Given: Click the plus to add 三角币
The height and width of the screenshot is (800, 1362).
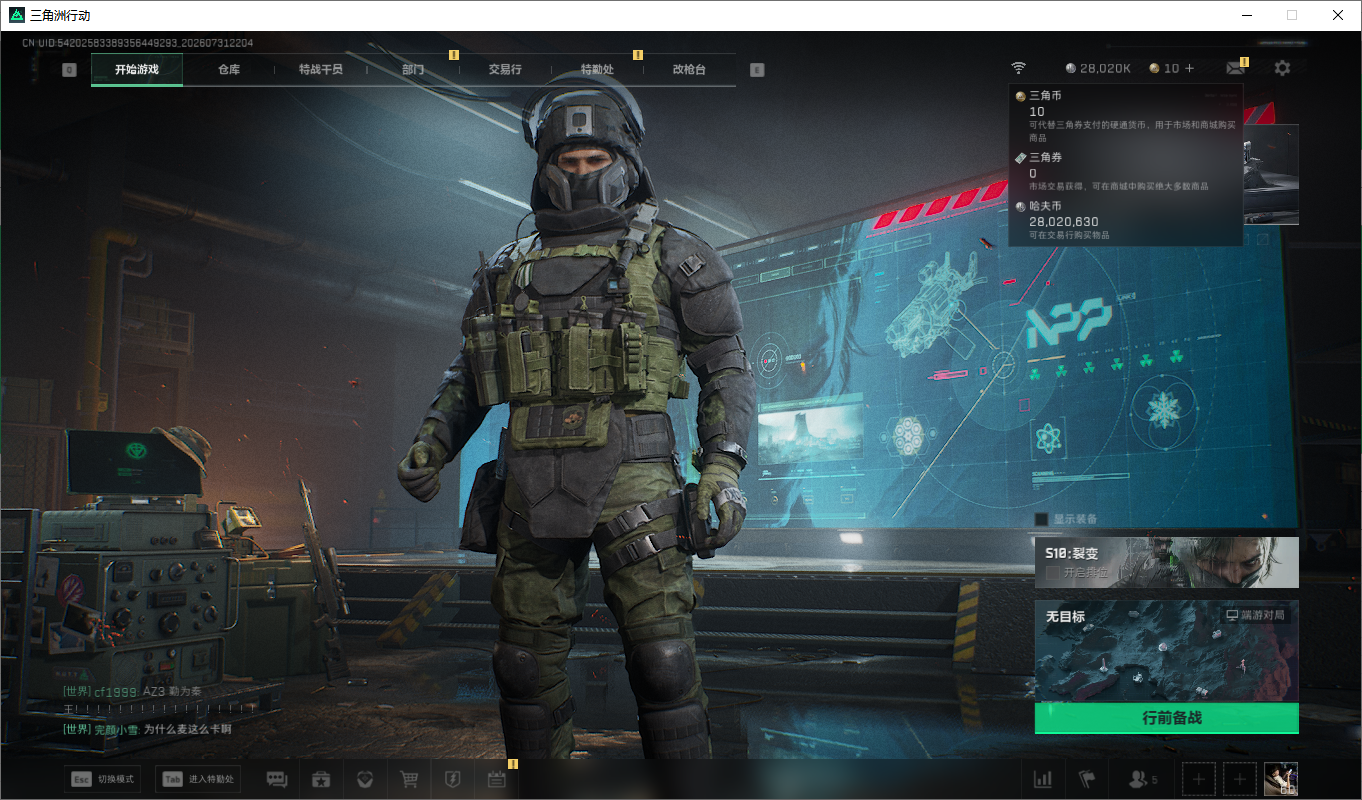Looking at the screenshot, I should pos(1189,68).
